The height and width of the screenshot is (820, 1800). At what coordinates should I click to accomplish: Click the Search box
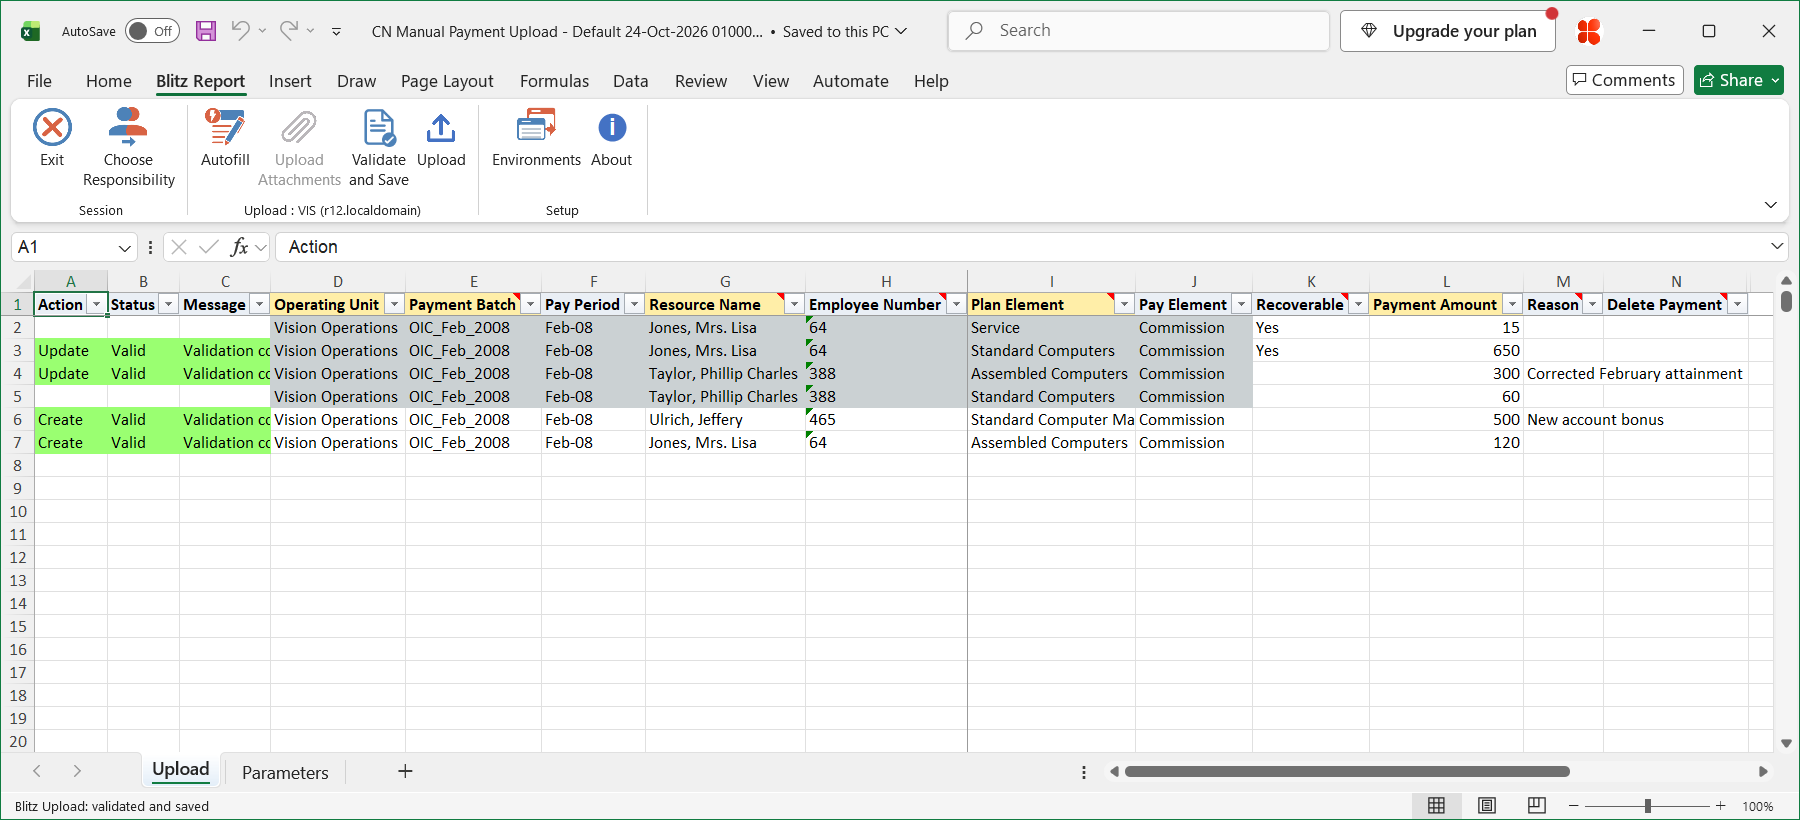tap(1138, 31)
